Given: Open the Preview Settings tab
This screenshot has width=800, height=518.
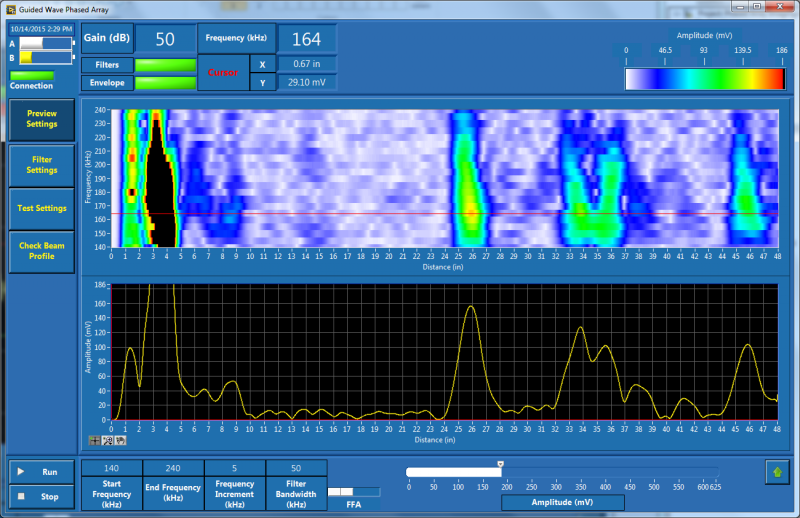Looking at the screenshot, I should [41, 119].
